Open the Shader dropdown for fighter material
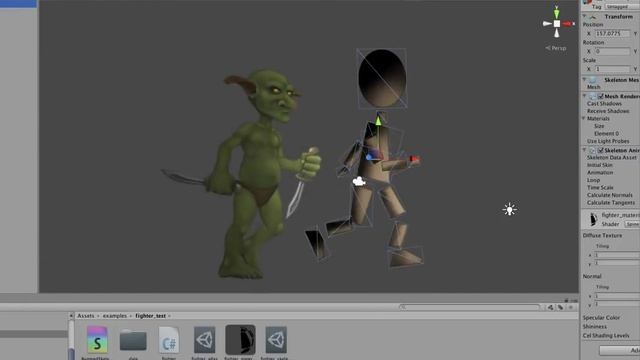640x360 pixels. pyautogui.click(x=632, y=224)
